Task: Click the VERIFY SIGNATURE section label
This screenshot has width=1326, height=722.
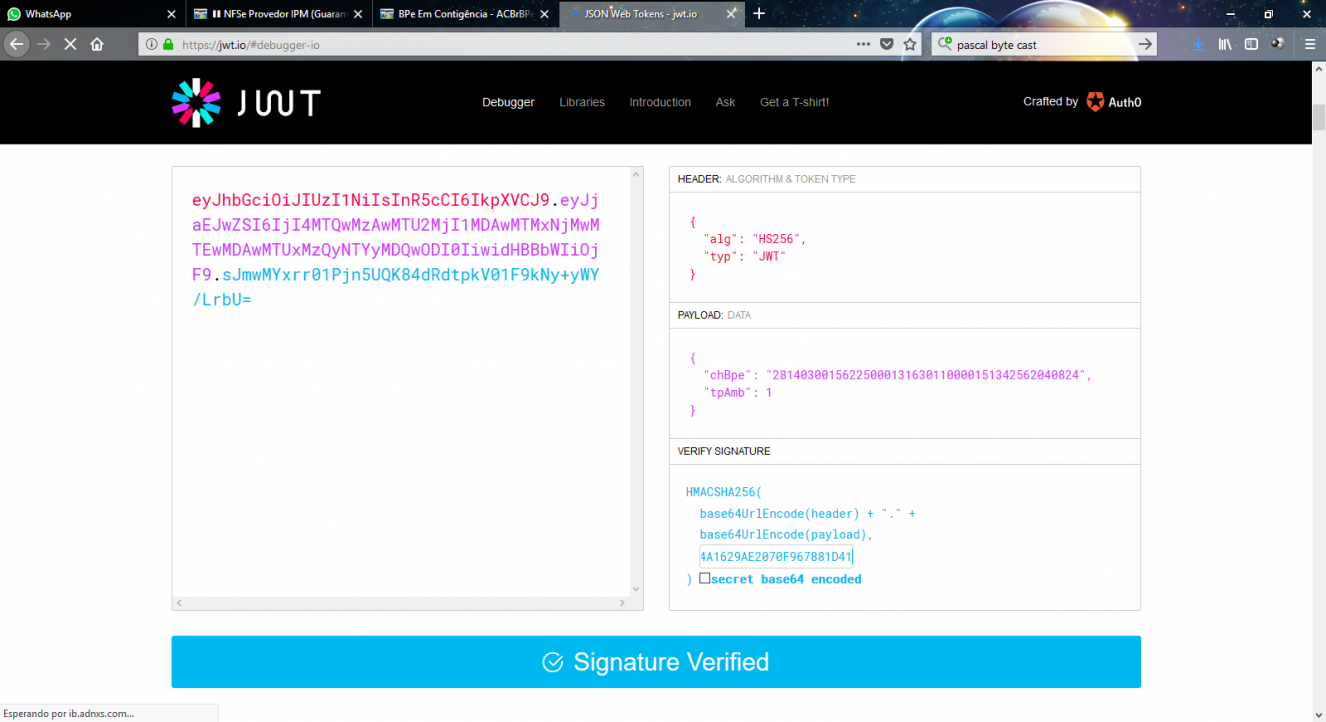Action: [724, 451]
